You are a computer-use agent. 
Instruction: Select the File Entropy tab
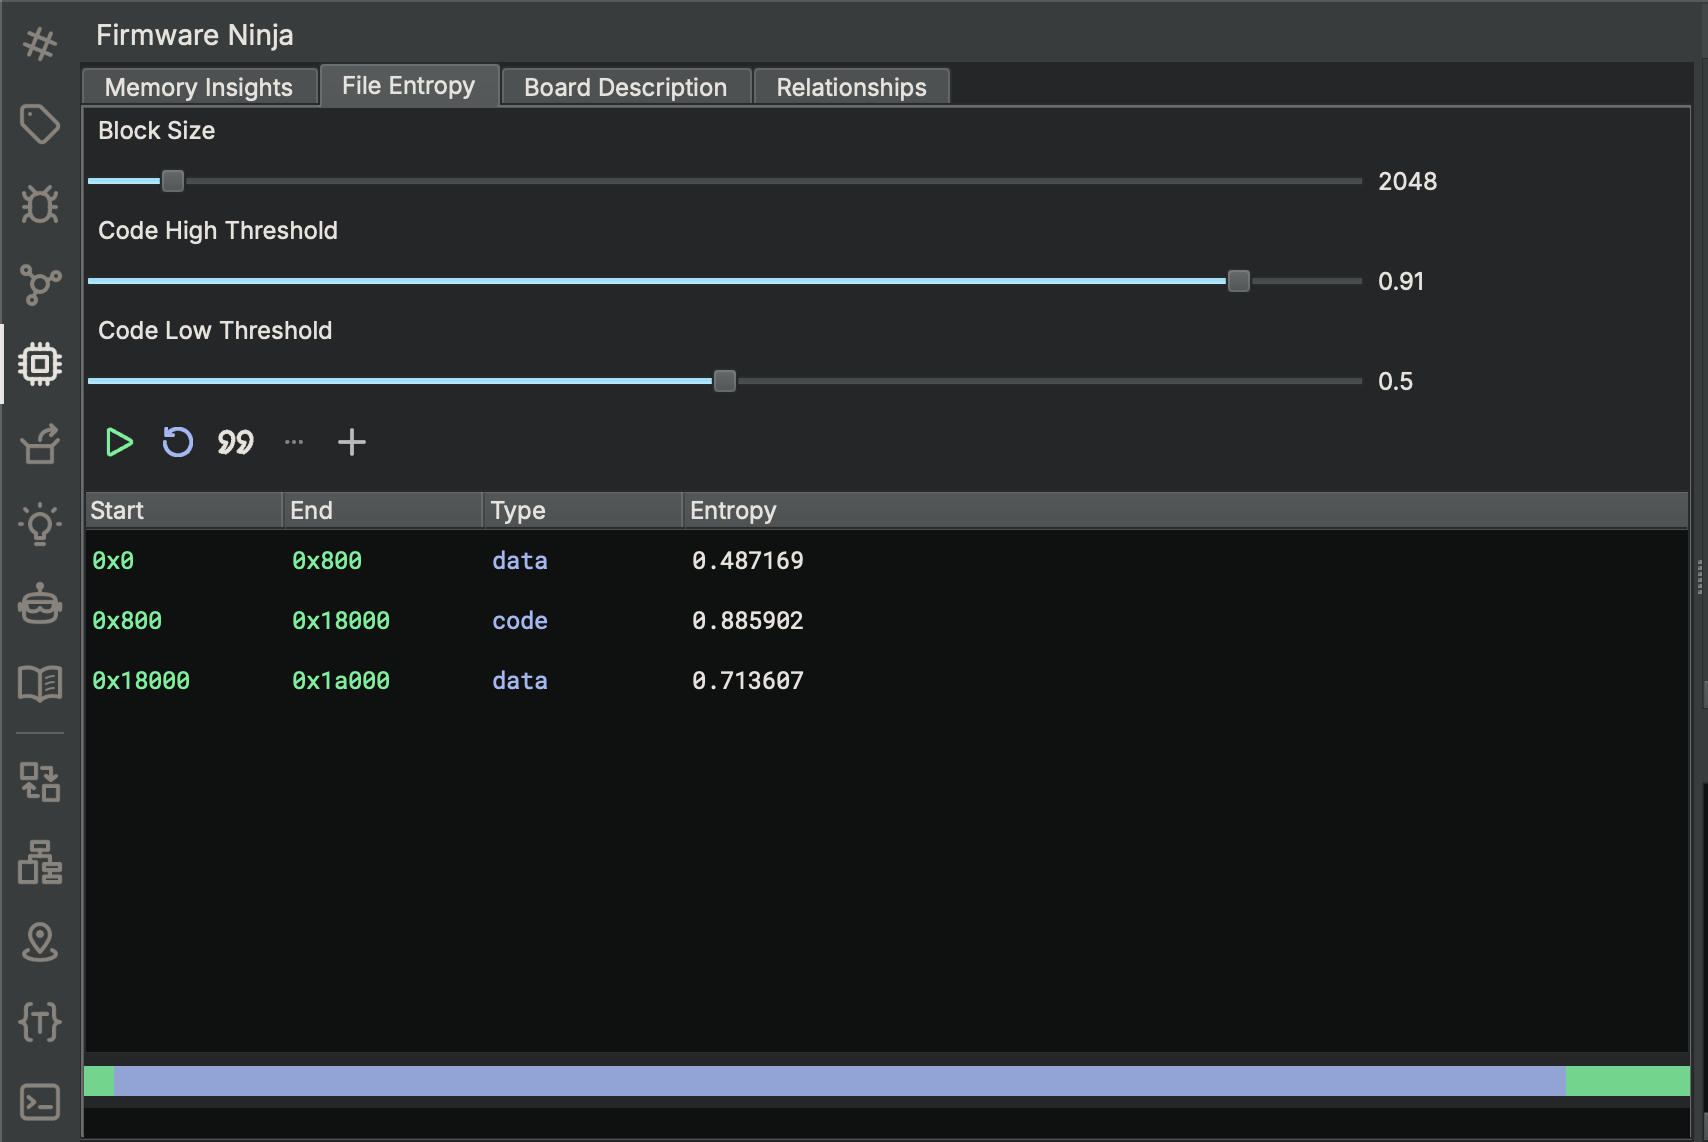coord(409,85)
